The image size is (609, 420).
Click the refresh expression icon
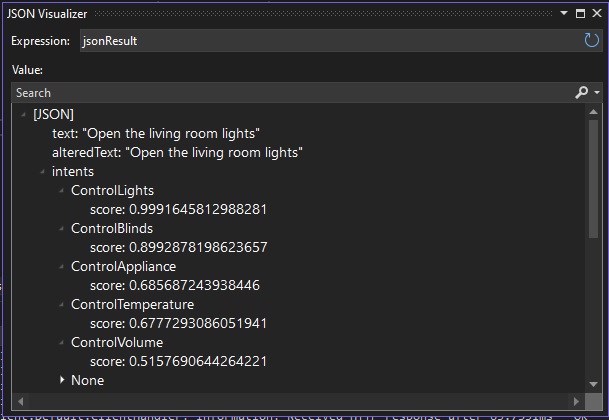[x=591, y=41]
